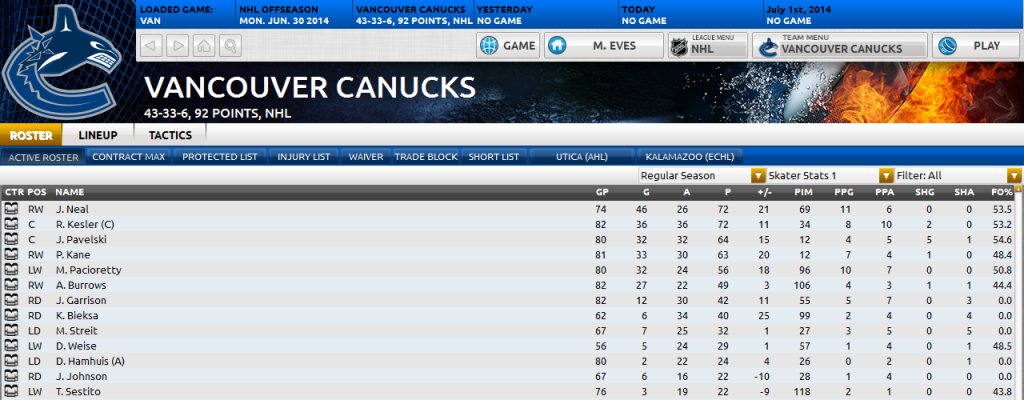Select the Trade Block subtab
The width and height of the screenshot is (1024, 400).
pyautogui.click(x=425, y=157)
